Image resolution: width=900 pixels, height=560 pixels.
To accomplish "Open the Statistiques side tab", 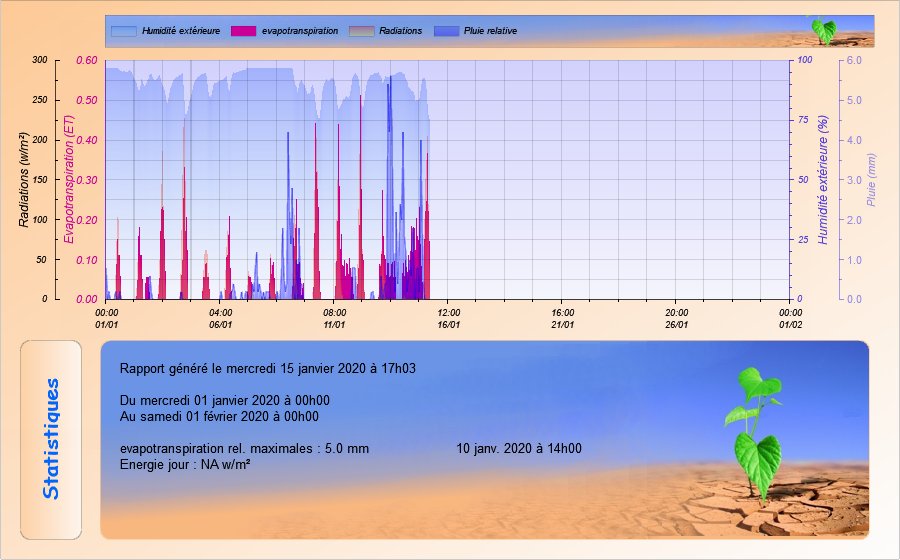I will (51, 439).
